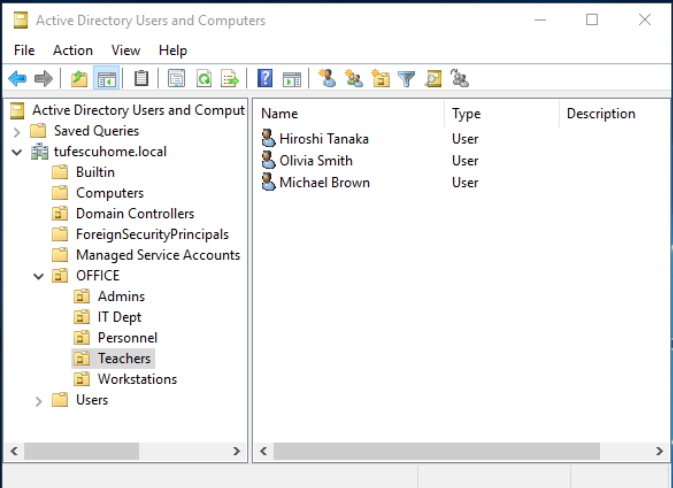Select the Managed Service Accounts container
Screen dimensions: 673x488
pos(158,255)
